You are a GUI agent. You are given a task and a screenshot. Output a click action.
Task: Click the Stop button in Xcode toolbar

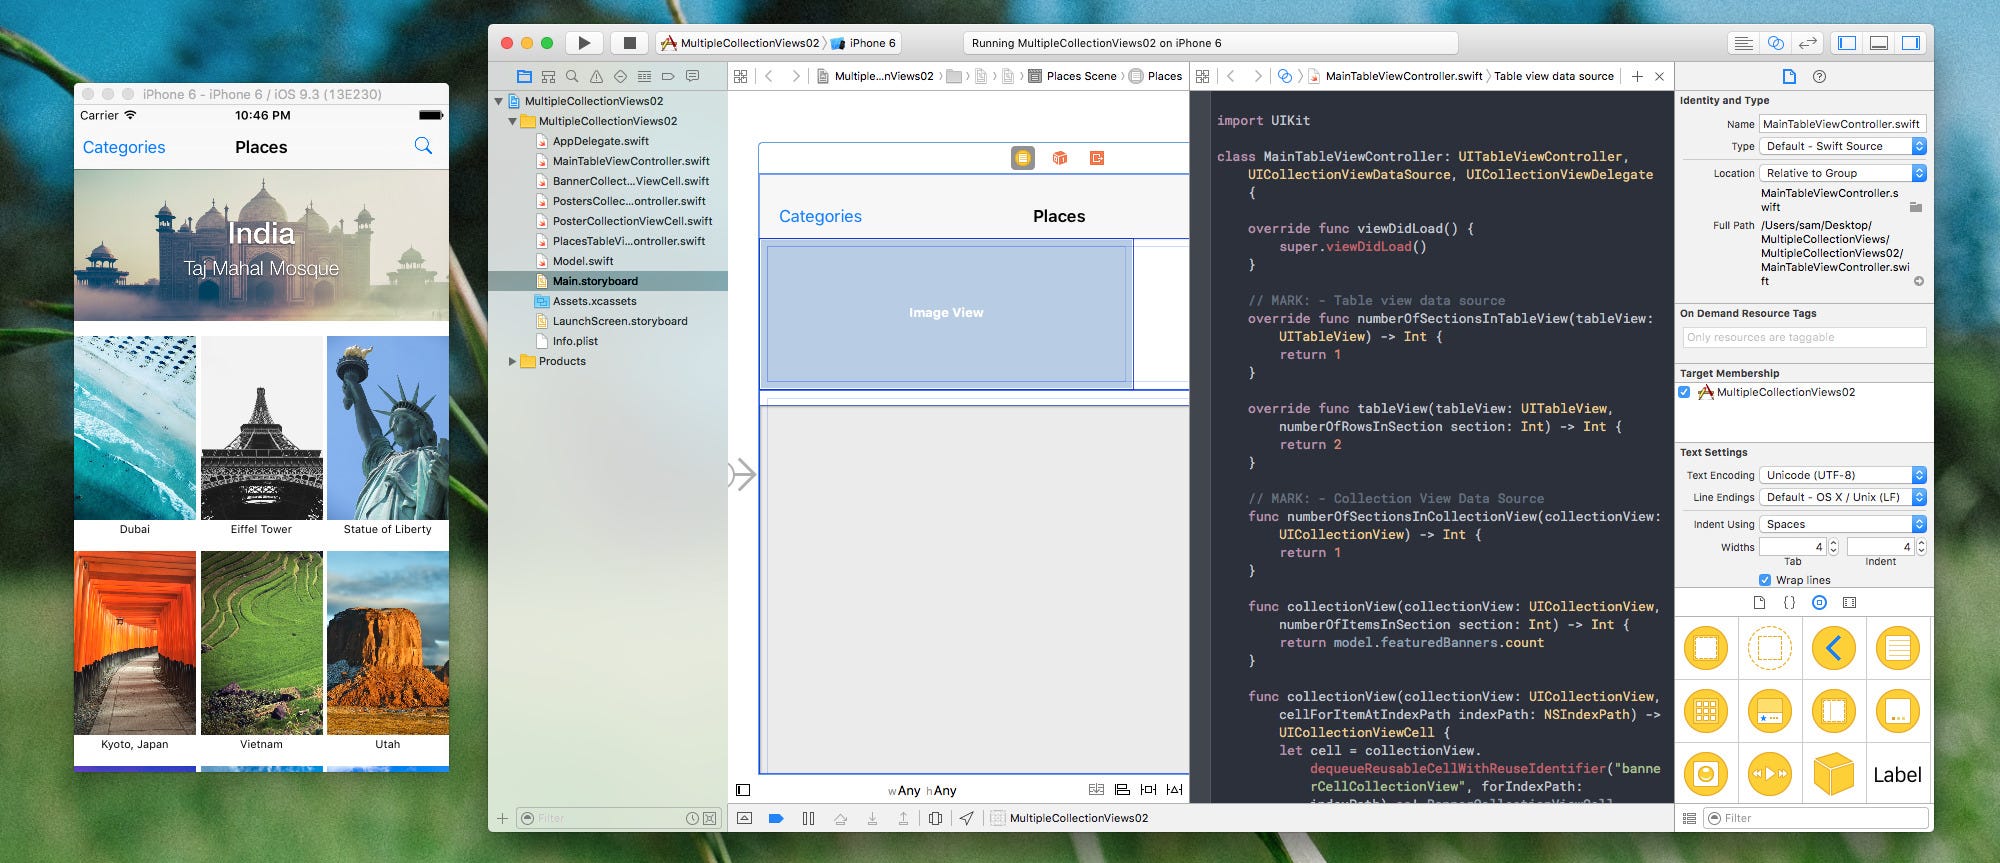pyautogui.click(x=629, y=43)
